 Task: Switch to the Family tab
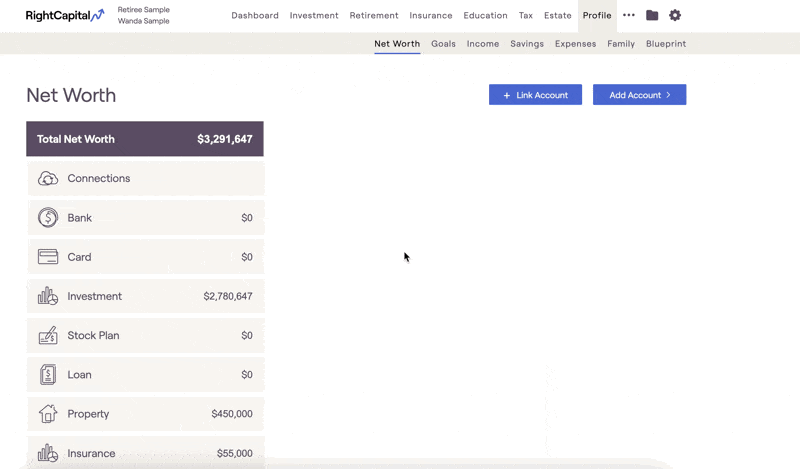(x=621, y=44)
